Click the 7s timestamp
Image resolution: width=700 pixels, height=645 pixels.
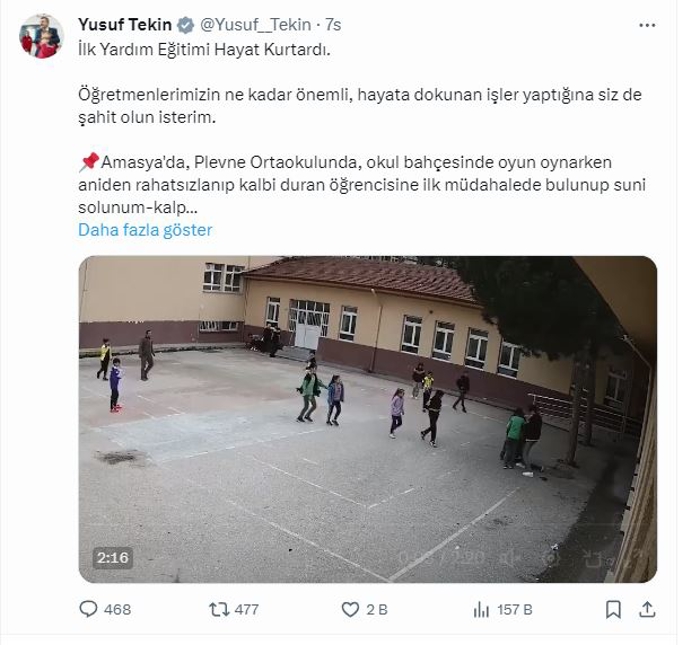[333, 25]
